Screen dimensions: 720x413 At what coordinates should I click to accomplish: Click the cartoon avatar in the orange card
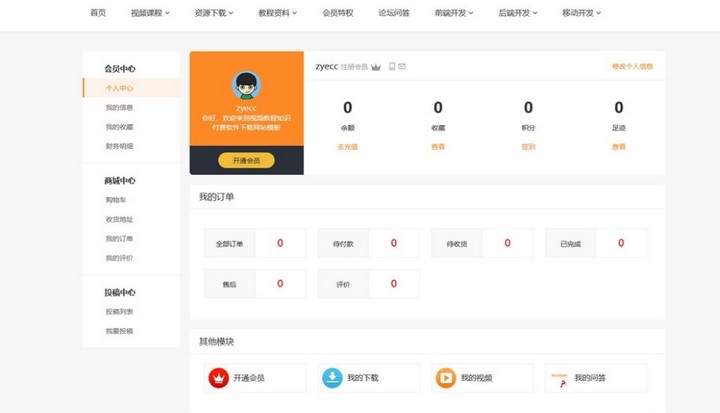pos(247,85)
